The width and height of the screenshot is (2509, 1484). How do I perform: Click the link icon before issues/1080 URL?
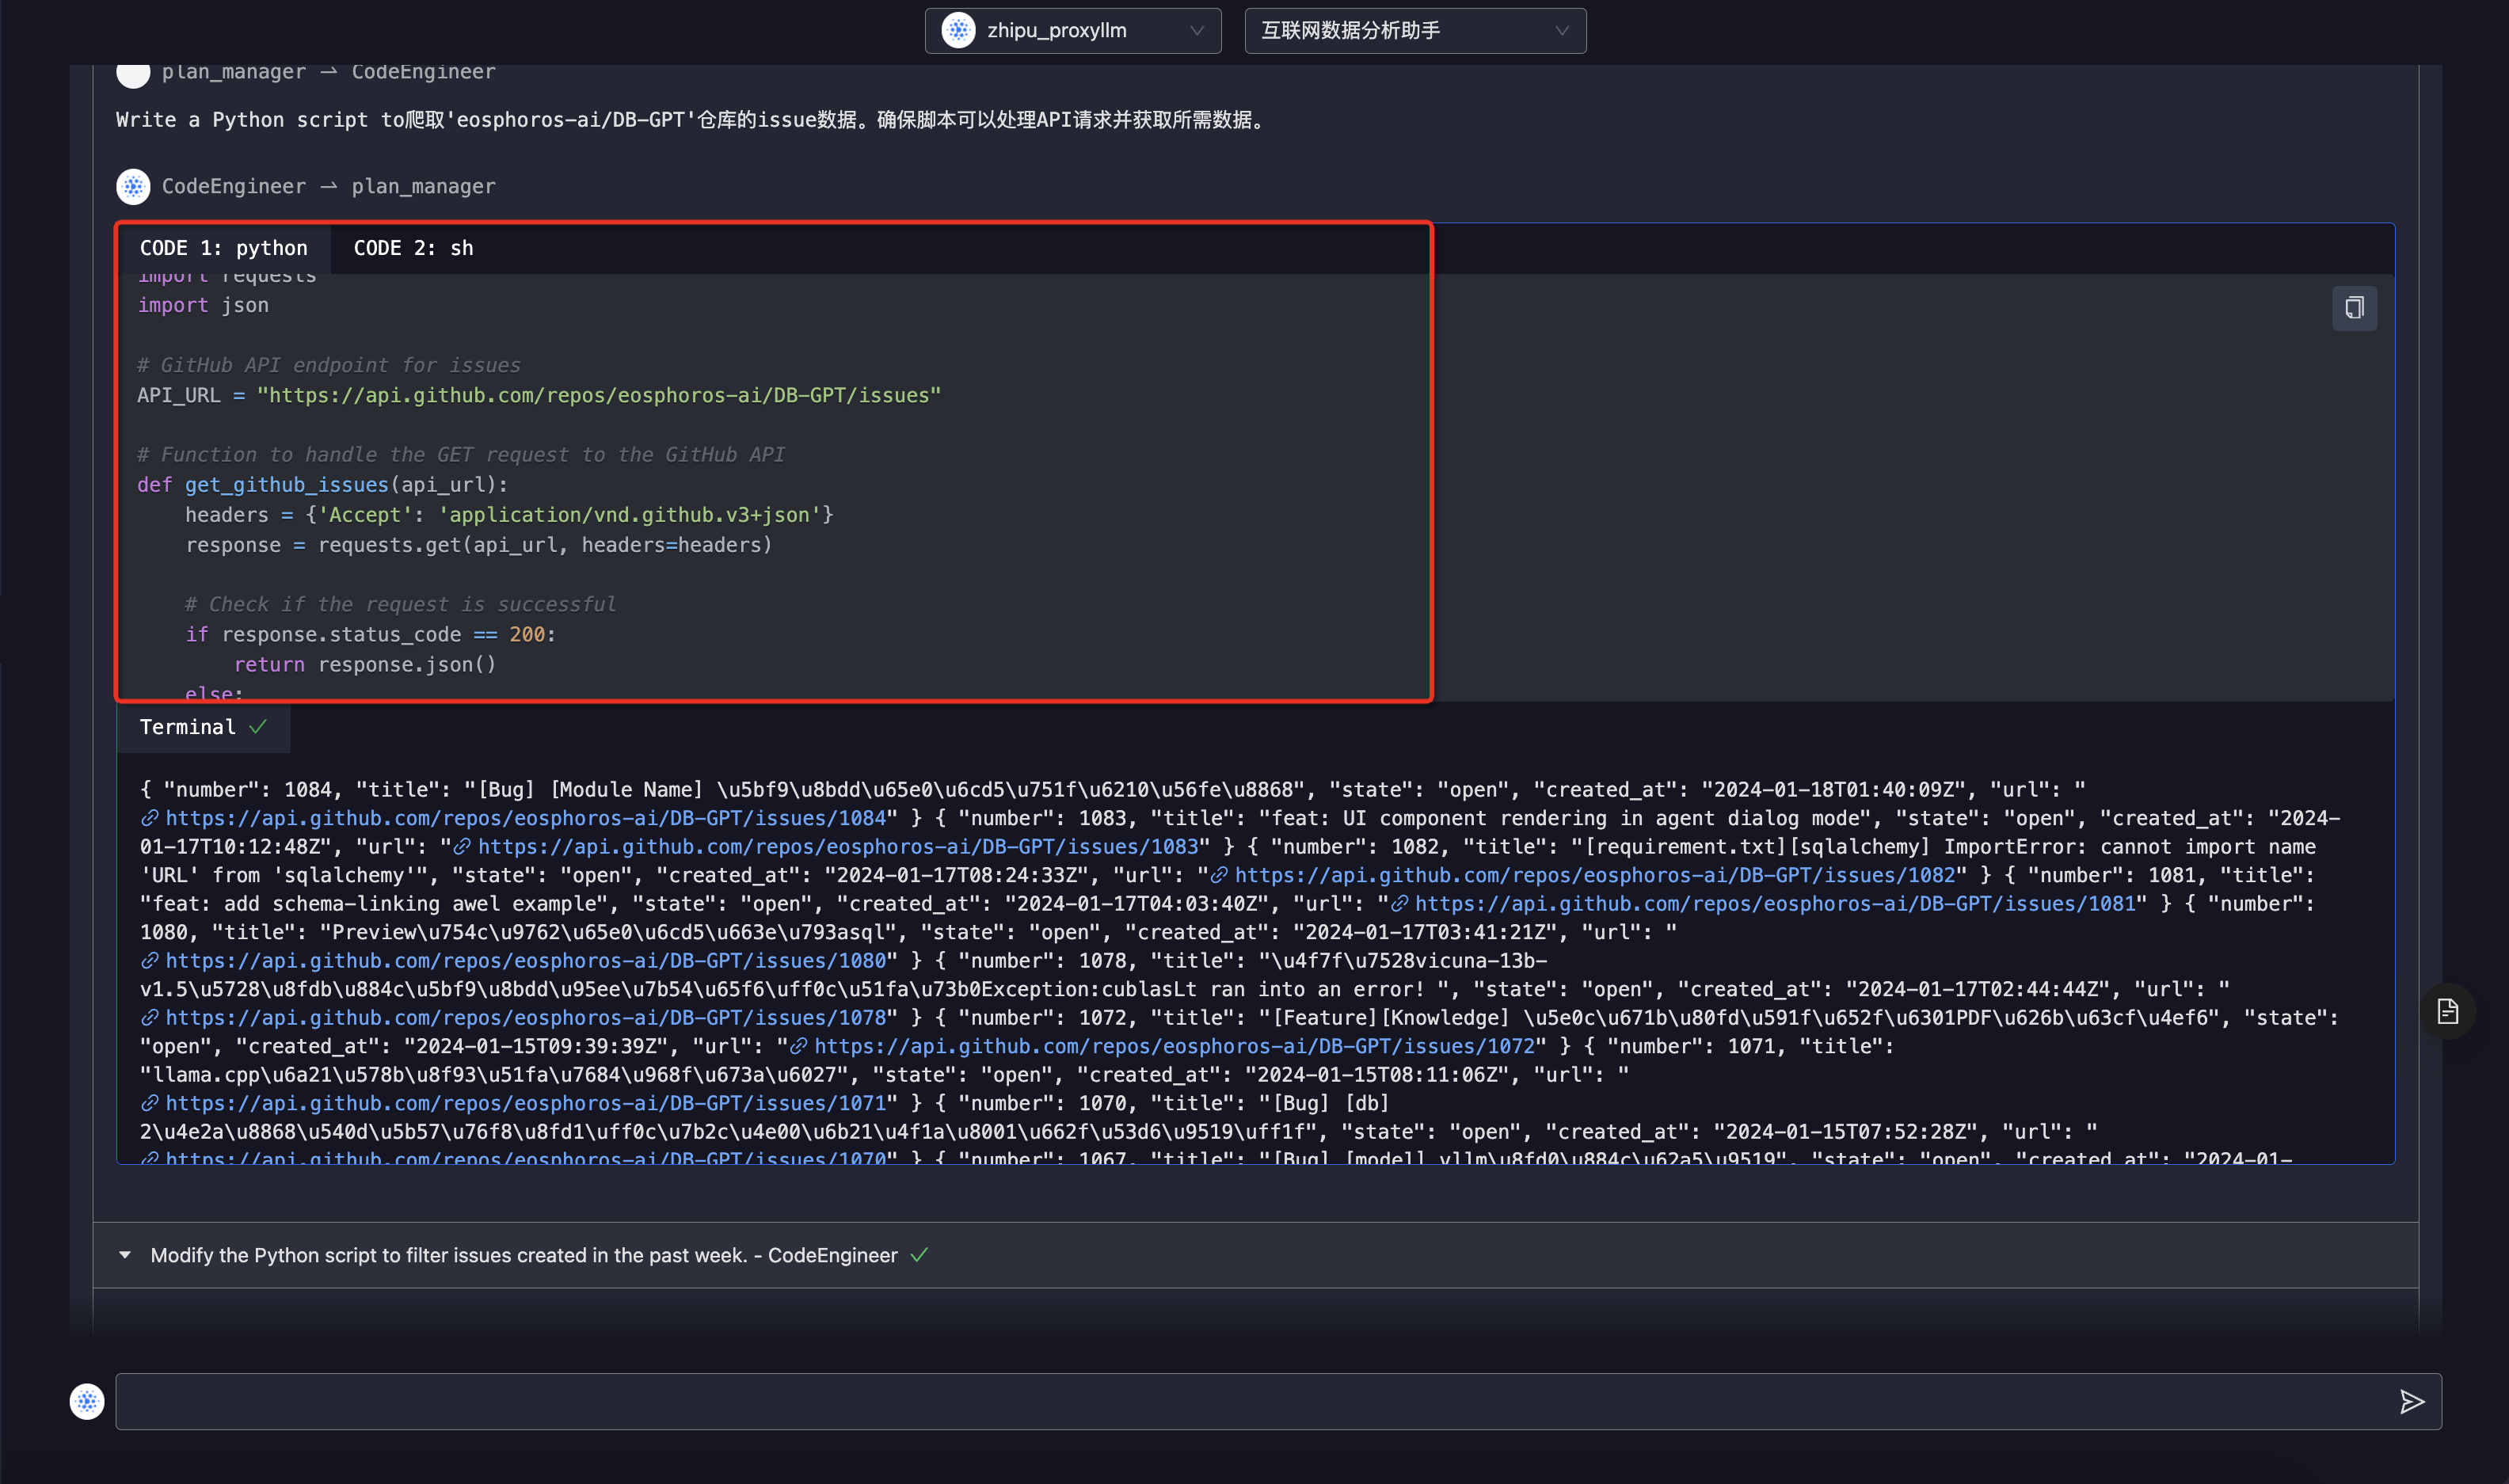click(x=150, y=961)
